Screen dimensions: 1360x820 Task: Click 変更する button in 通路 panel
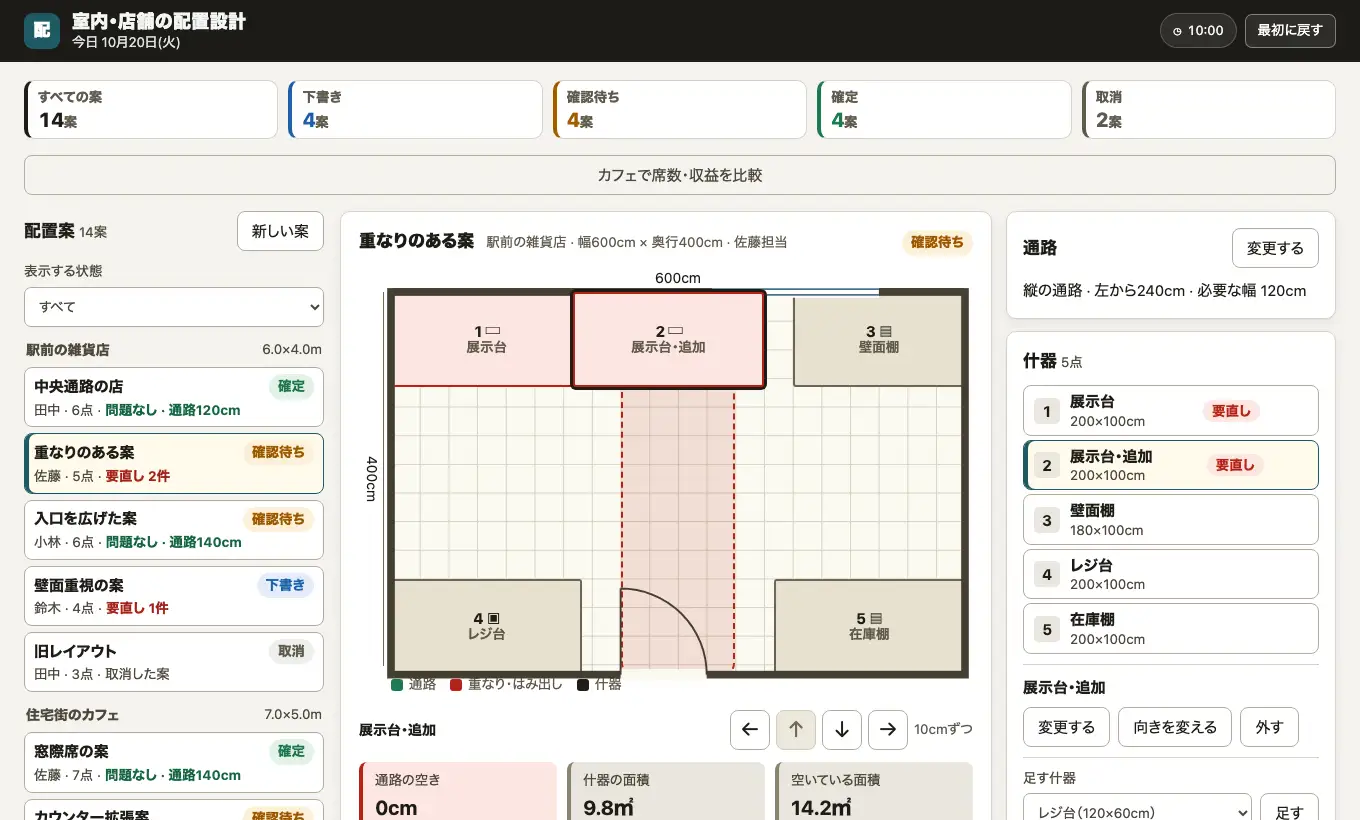pyautogui.click(x=1275, y=248)
